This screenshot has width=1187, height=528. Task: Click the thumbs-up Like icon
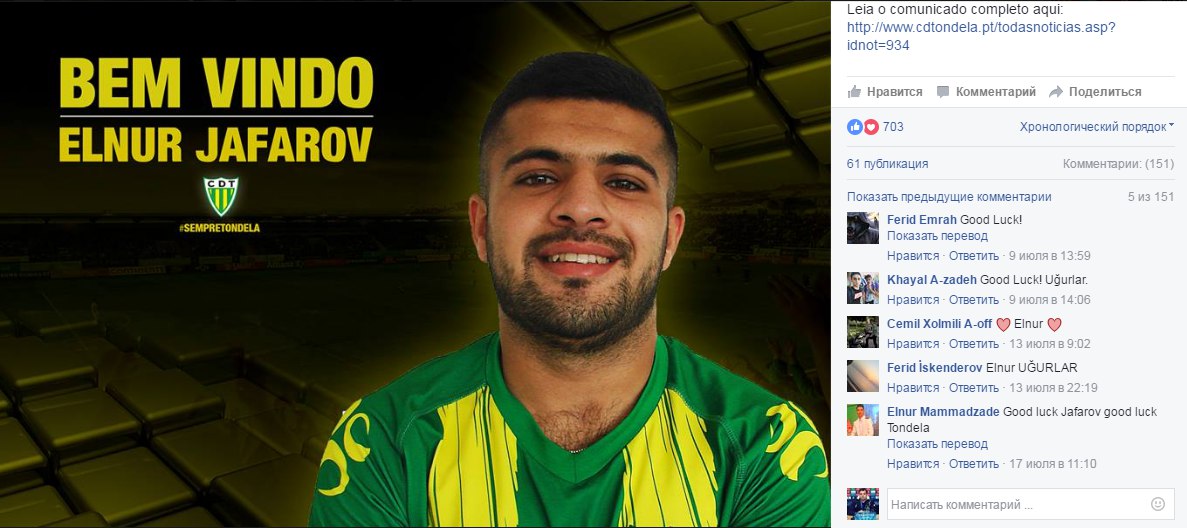pyautogui.click(x=855, y=92)
